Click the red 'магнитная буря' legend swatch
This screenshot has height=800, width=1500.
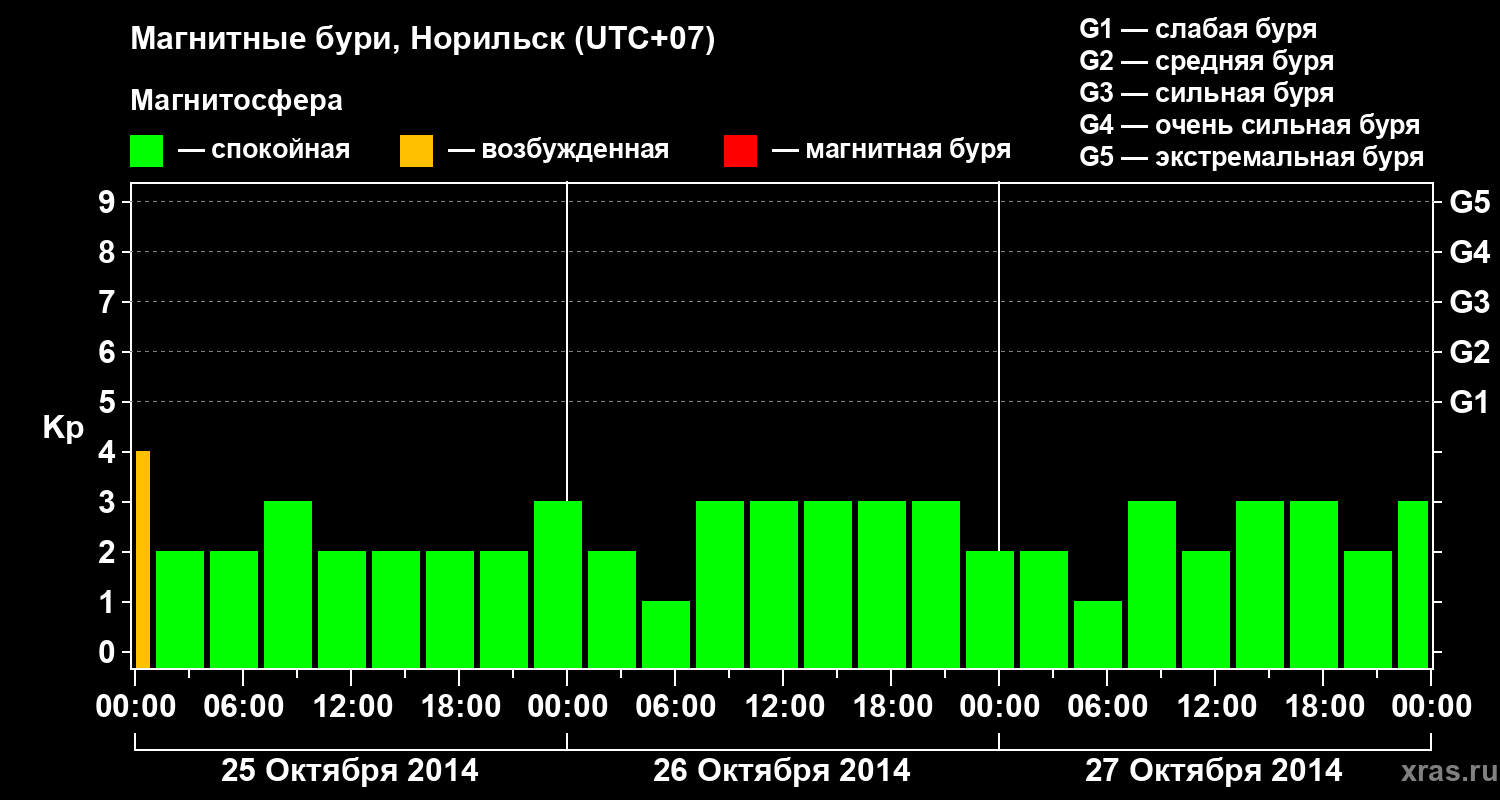pyautogui.click(x=740, y=151)
